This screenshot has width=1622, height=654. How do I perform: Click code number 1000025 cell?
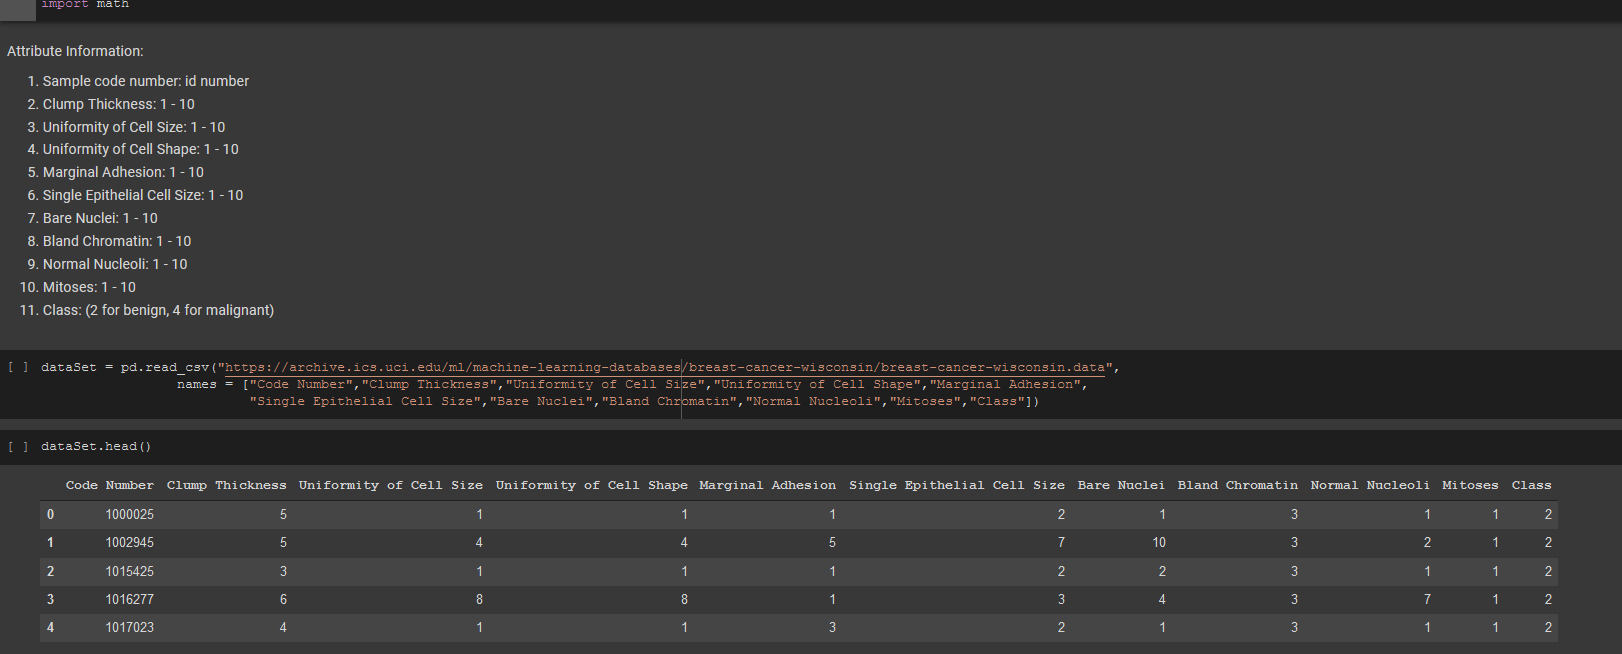(130, 514)
